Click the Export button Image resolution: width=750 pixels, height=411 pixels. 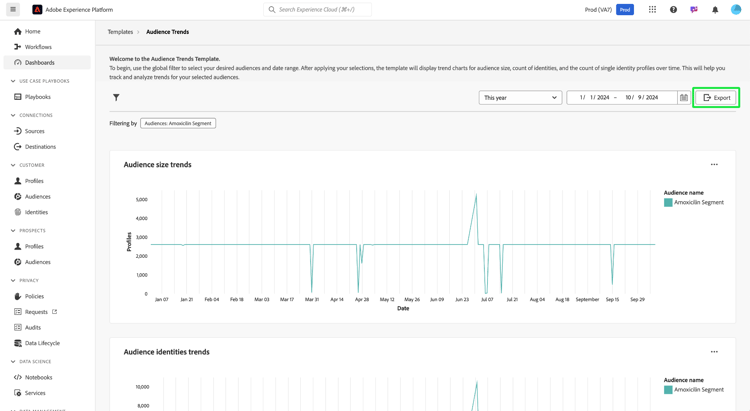(x=716, y=98)
